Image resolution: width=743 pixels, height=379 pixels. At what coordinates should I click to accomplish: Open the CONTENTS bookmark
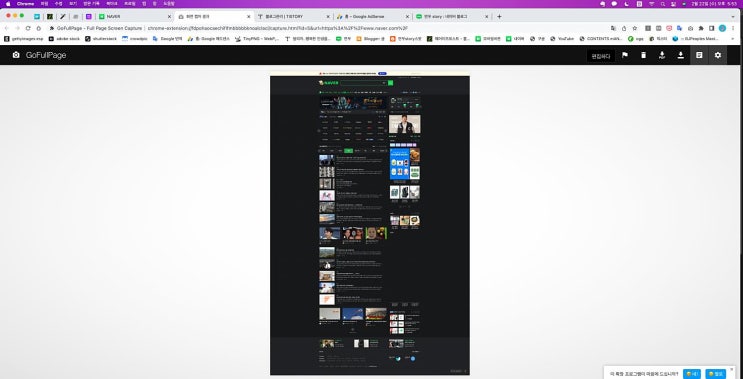[601, 39]
